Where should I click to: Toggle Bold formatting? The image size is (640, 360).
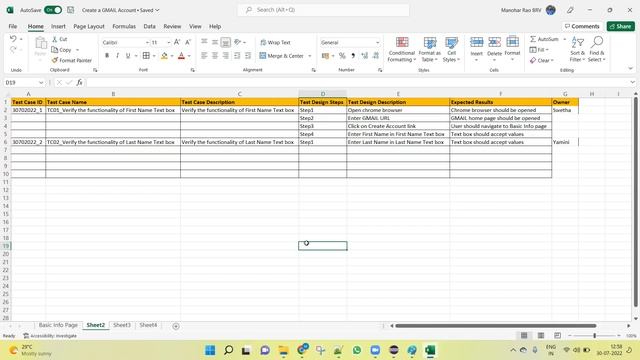[x=107, y=56]
